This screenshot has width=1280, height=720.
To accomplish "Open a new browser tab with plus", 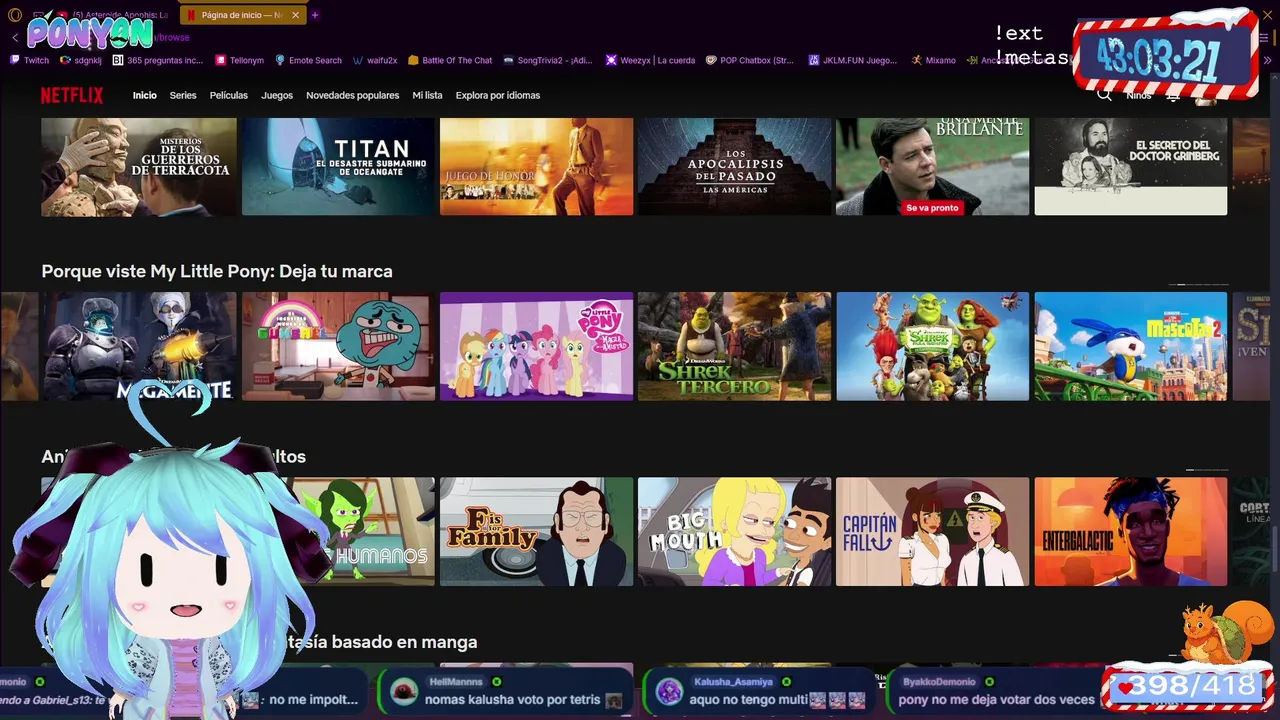I will [315, 15].
